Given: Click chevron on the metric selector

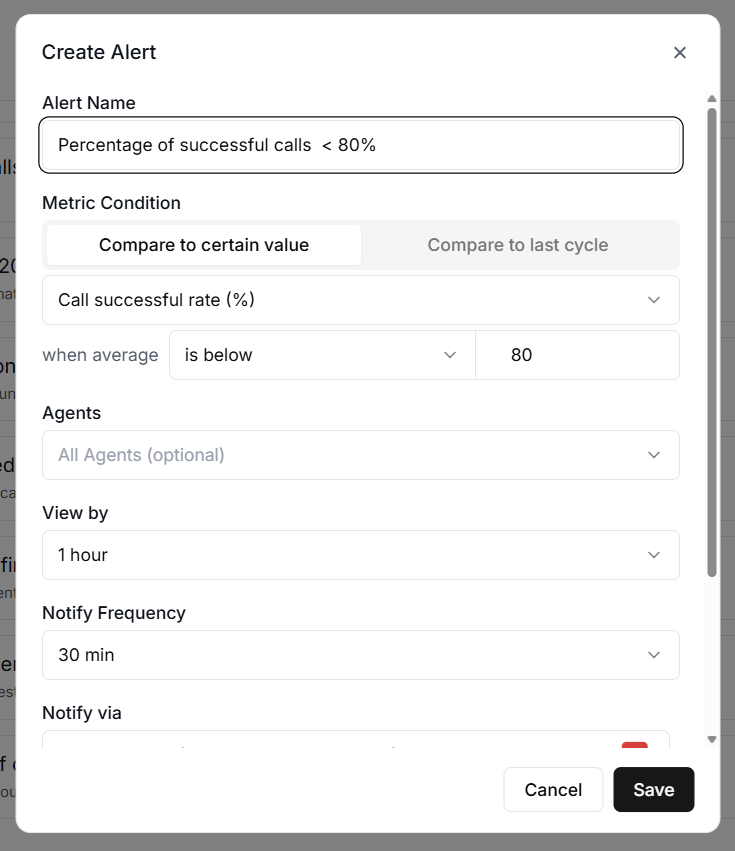Looking at the screenshot, I should (x=654, y=300).
